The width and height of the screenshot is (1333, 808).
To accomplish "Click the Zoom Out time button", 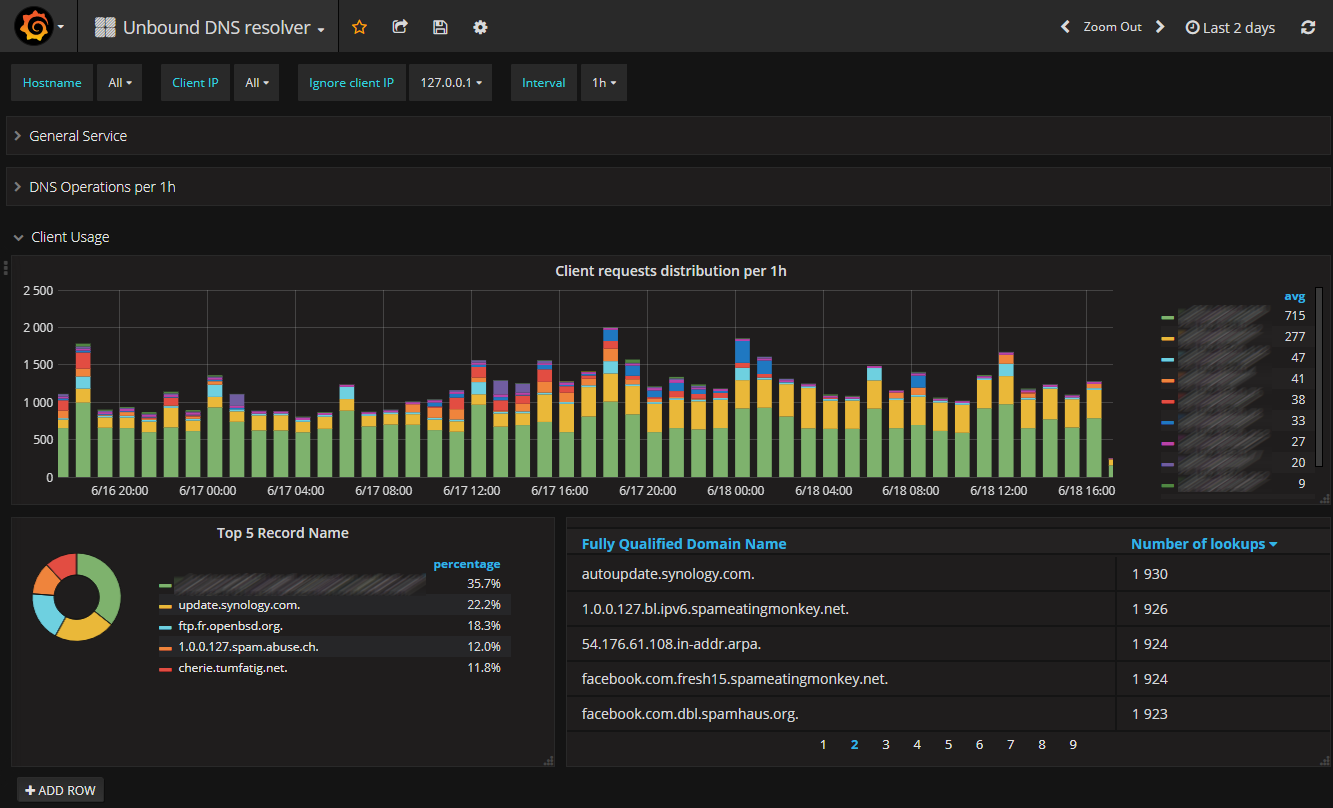I will 1112,27.
